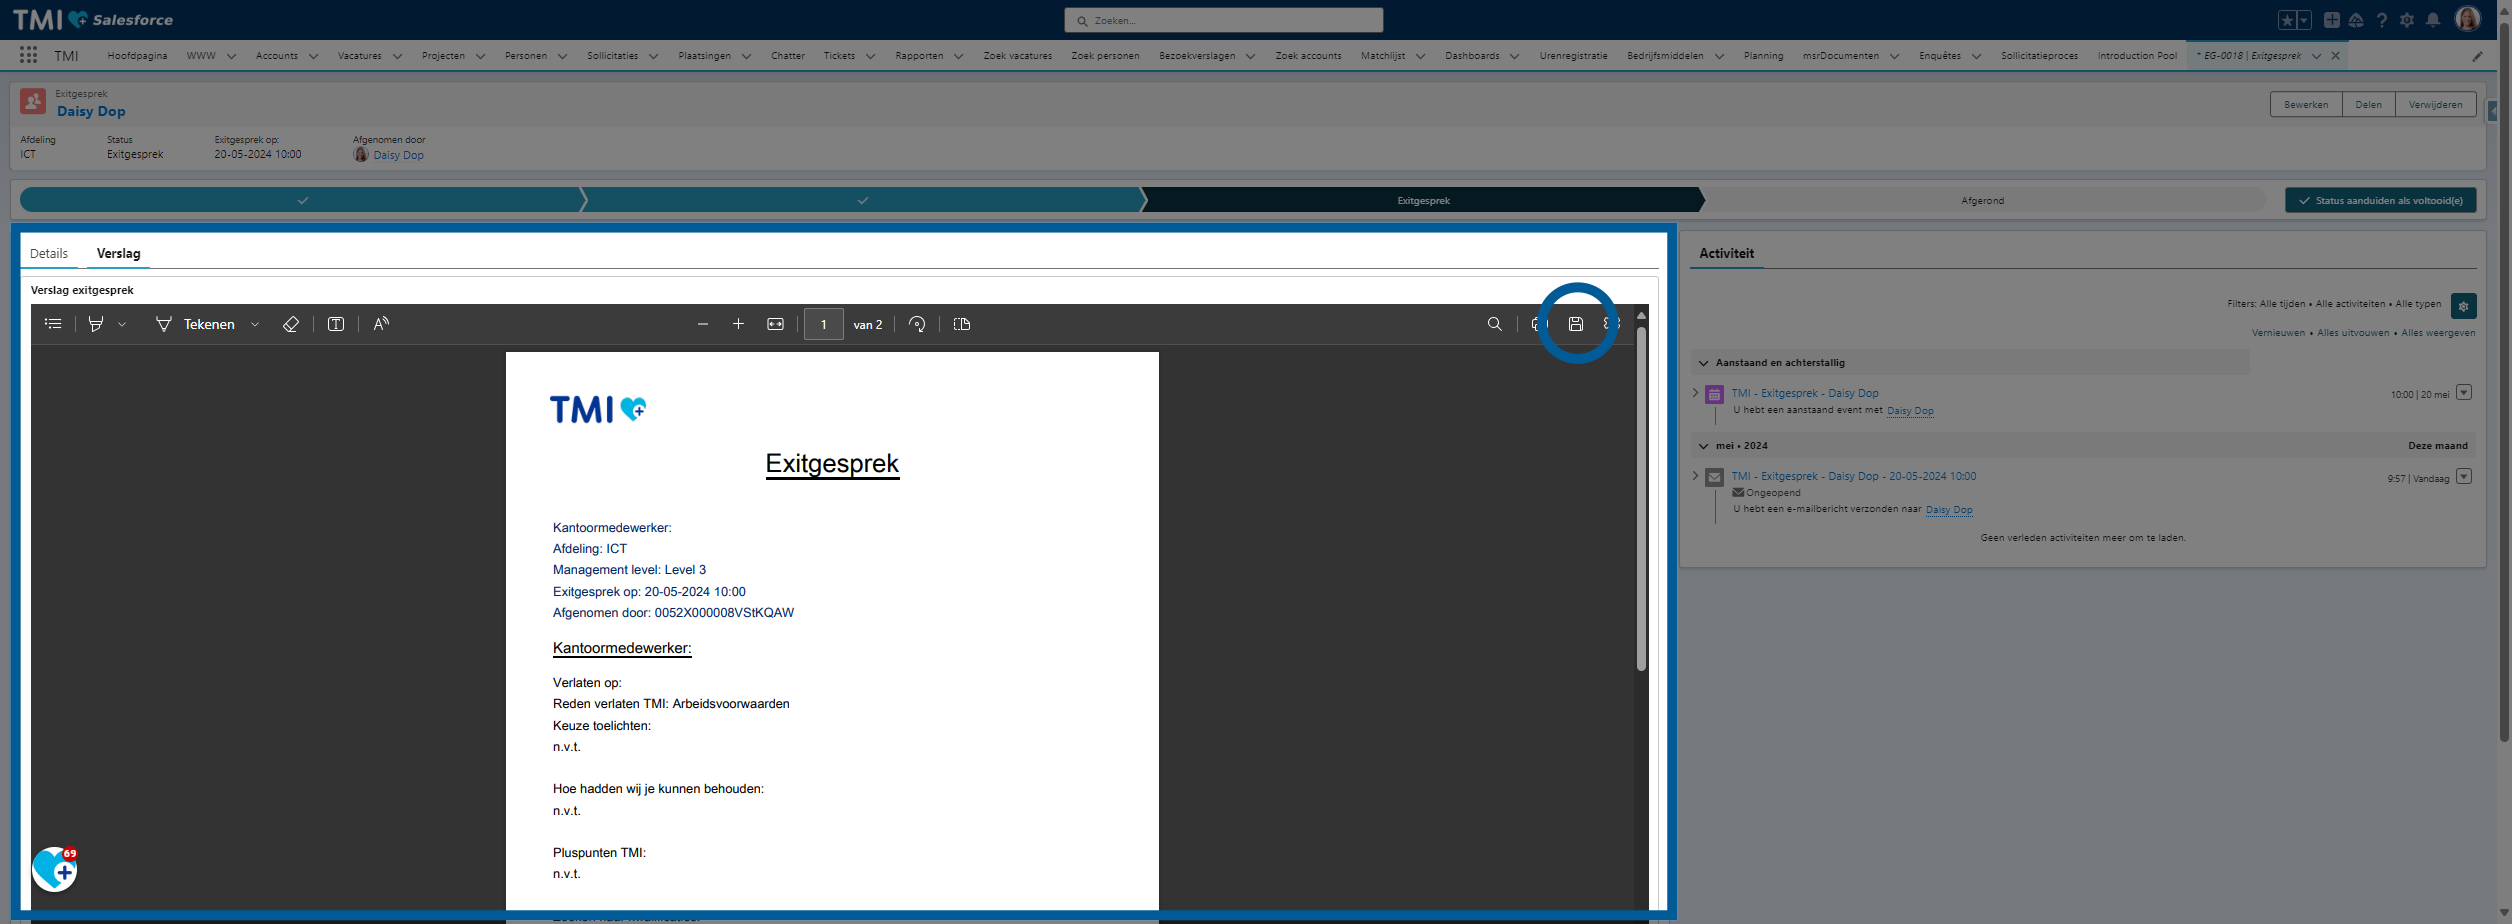Close the EG-0018 Exitgesprek tab

click(2335, 56)
